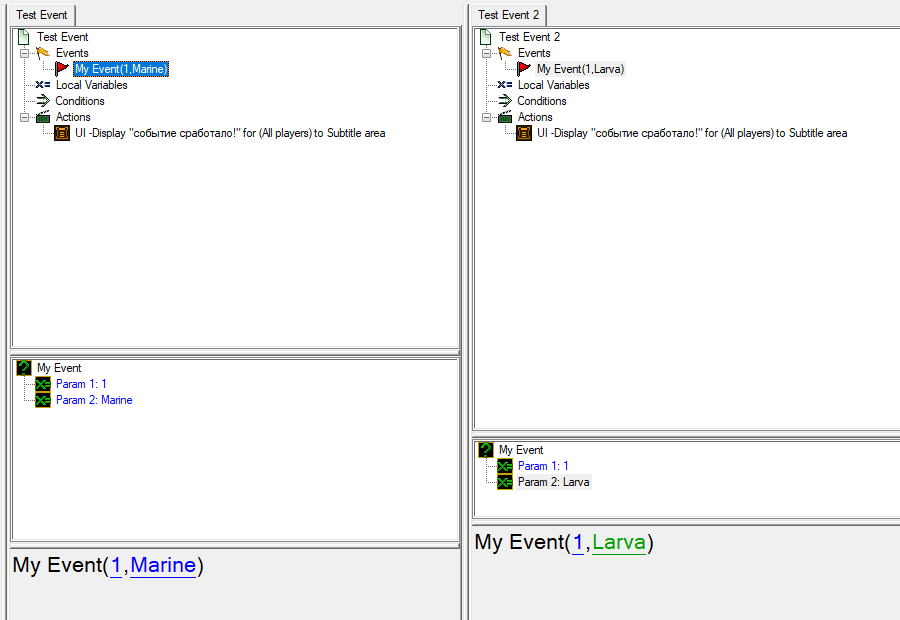Screen dimensions: 900x620
Task: Click the icon beside Param 1: 1 in left panel
Action: click(43, 384)
